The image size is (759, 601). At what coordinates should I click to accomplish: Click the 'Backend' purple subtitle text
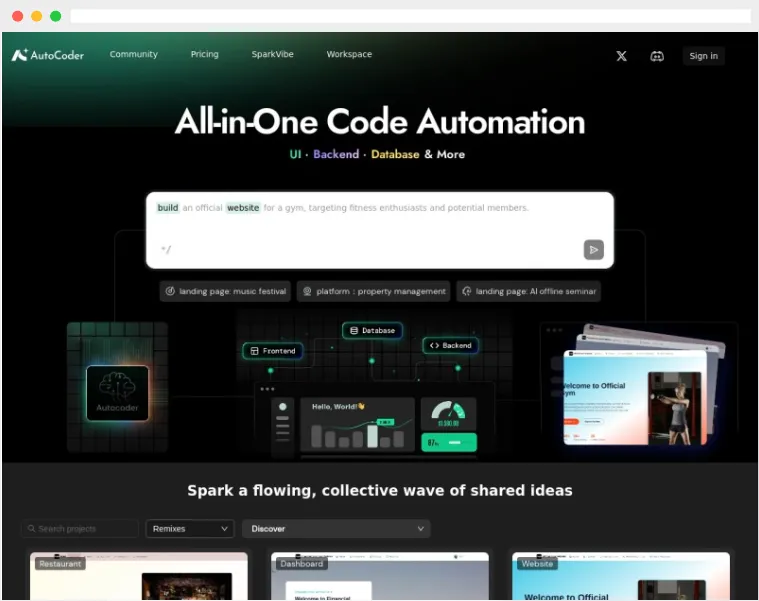(336, 154)
